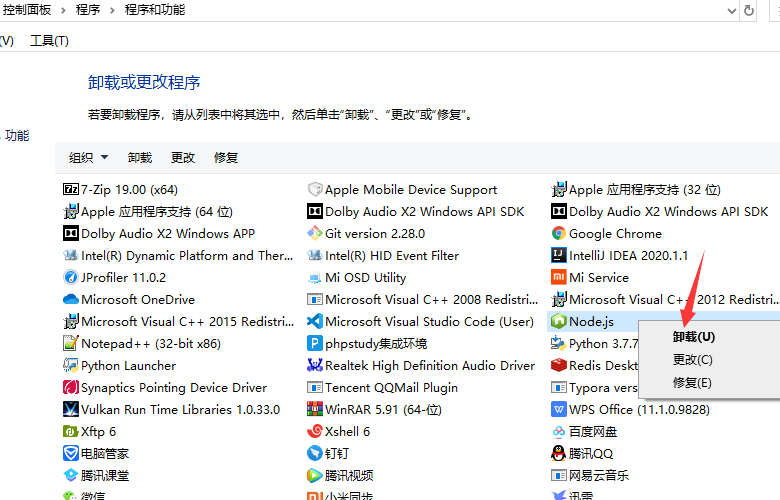The image size is (780, 500).
Task: Choose 卸载(U) in the context menu
Action: point(693,337)
